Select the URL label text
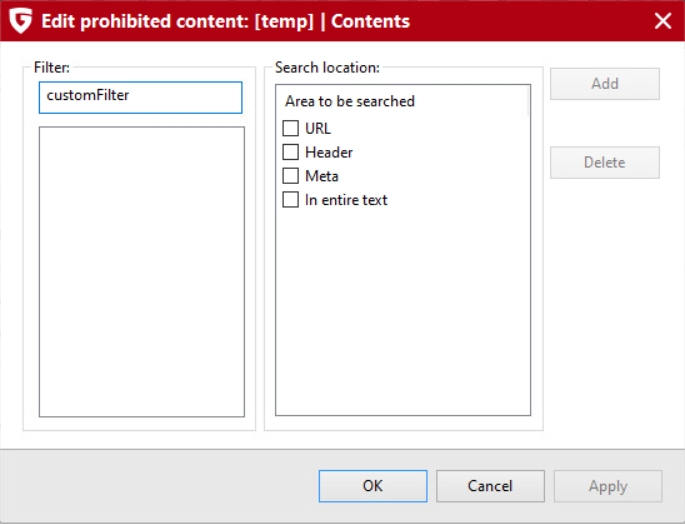 coord(318,128)
